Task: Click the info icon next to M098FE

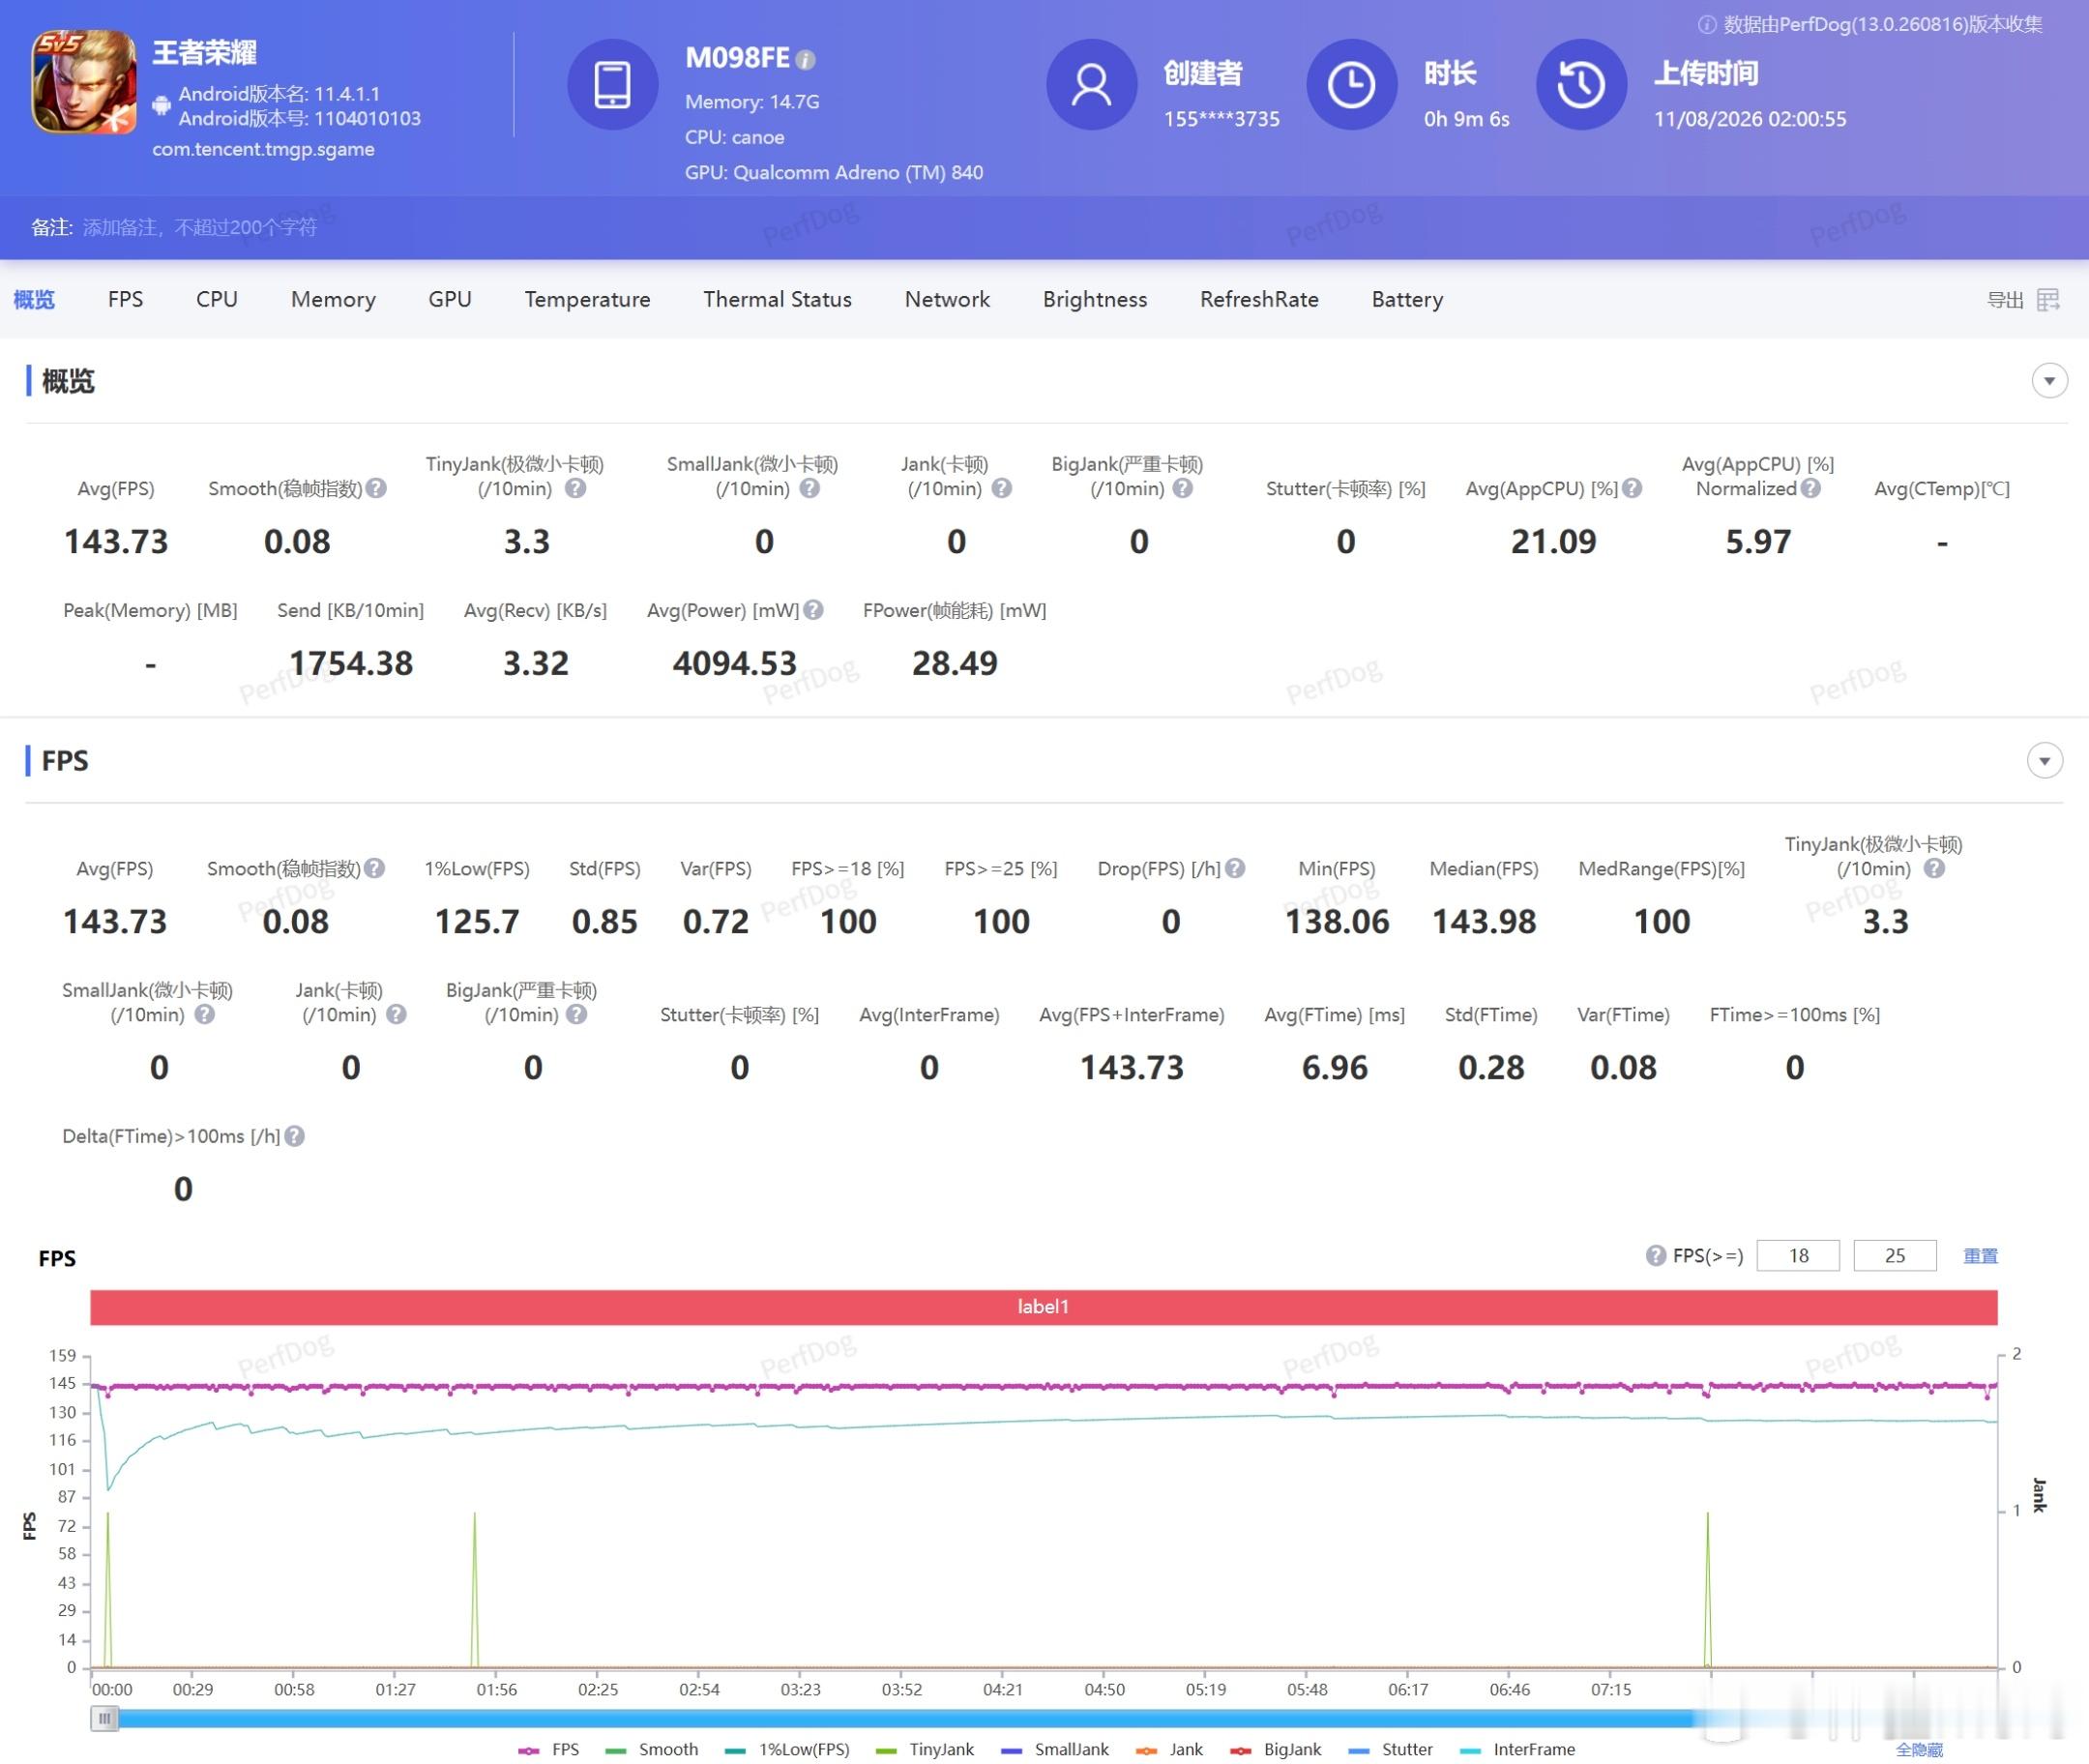Action: pyautogui.click(x=805, y=60)
